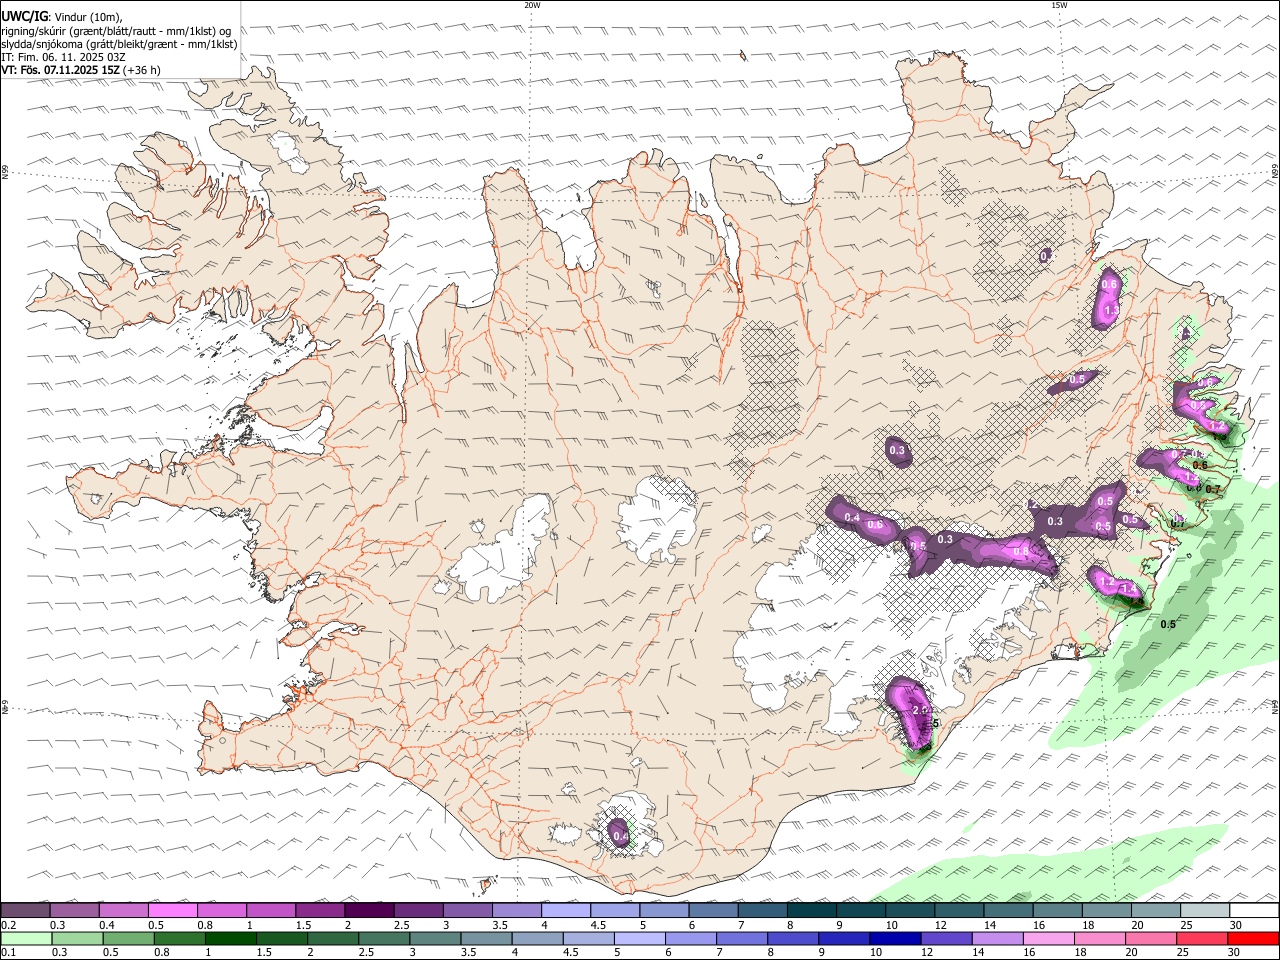Image resolution: width=1280 pixels, height=960 pixels.
Task: Click the '0.2' label under top legend row
Action: (x=8, y=925)
